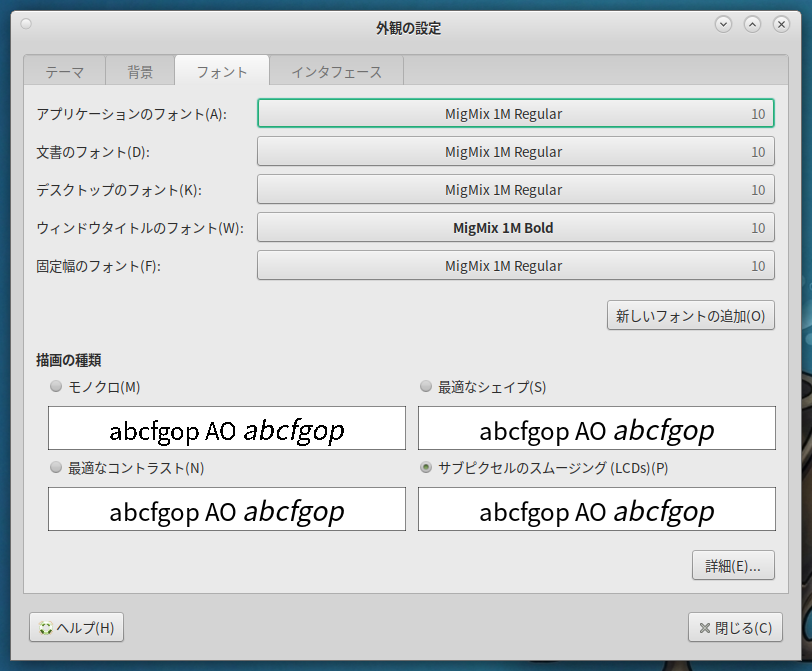Click the デスクトップのフォント(K): label

point(119,189)
